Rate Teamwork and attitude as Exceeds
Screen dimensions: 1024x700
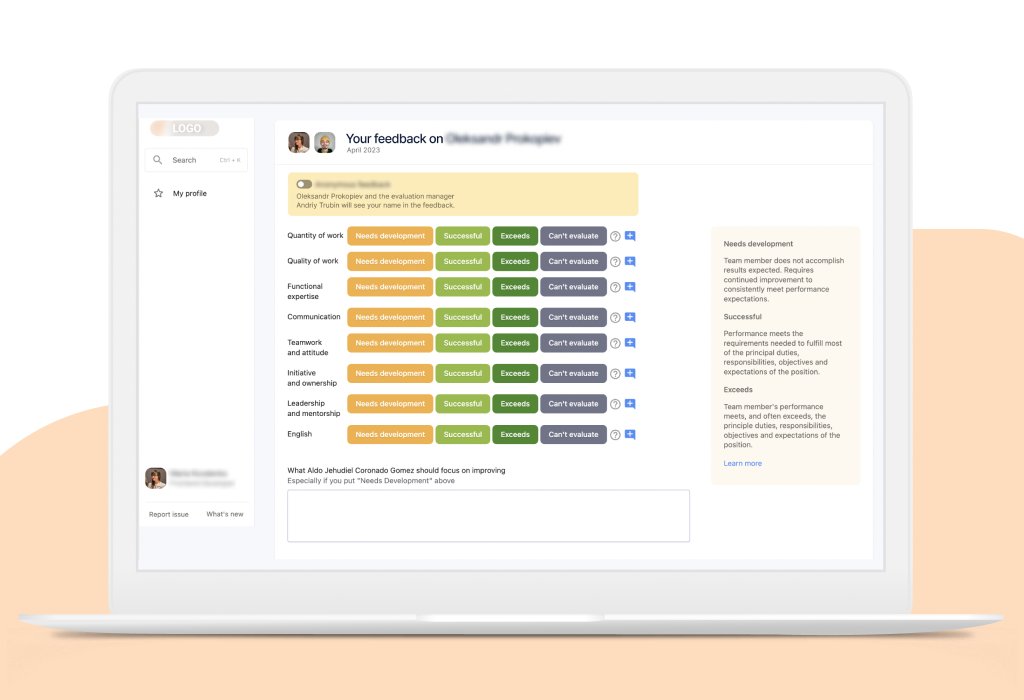click(x=515, y=343)
